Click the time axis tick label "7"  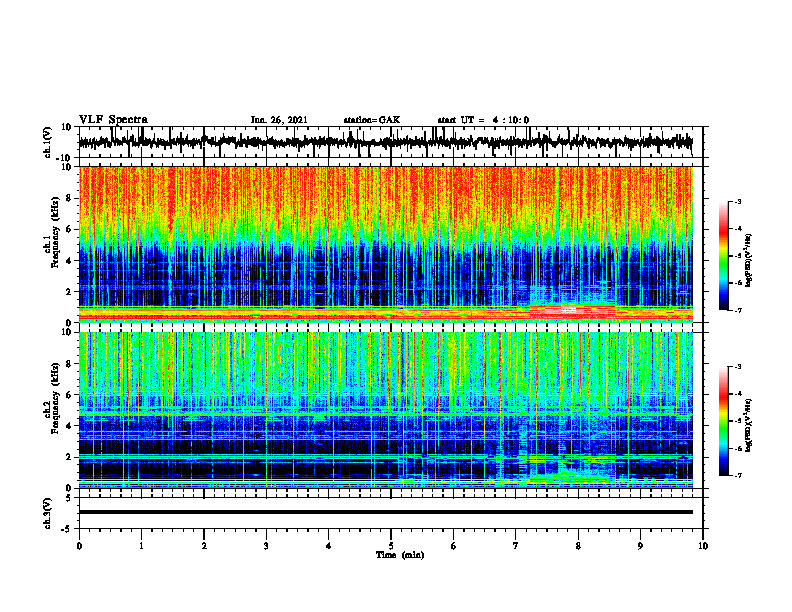tap(516, 546)
